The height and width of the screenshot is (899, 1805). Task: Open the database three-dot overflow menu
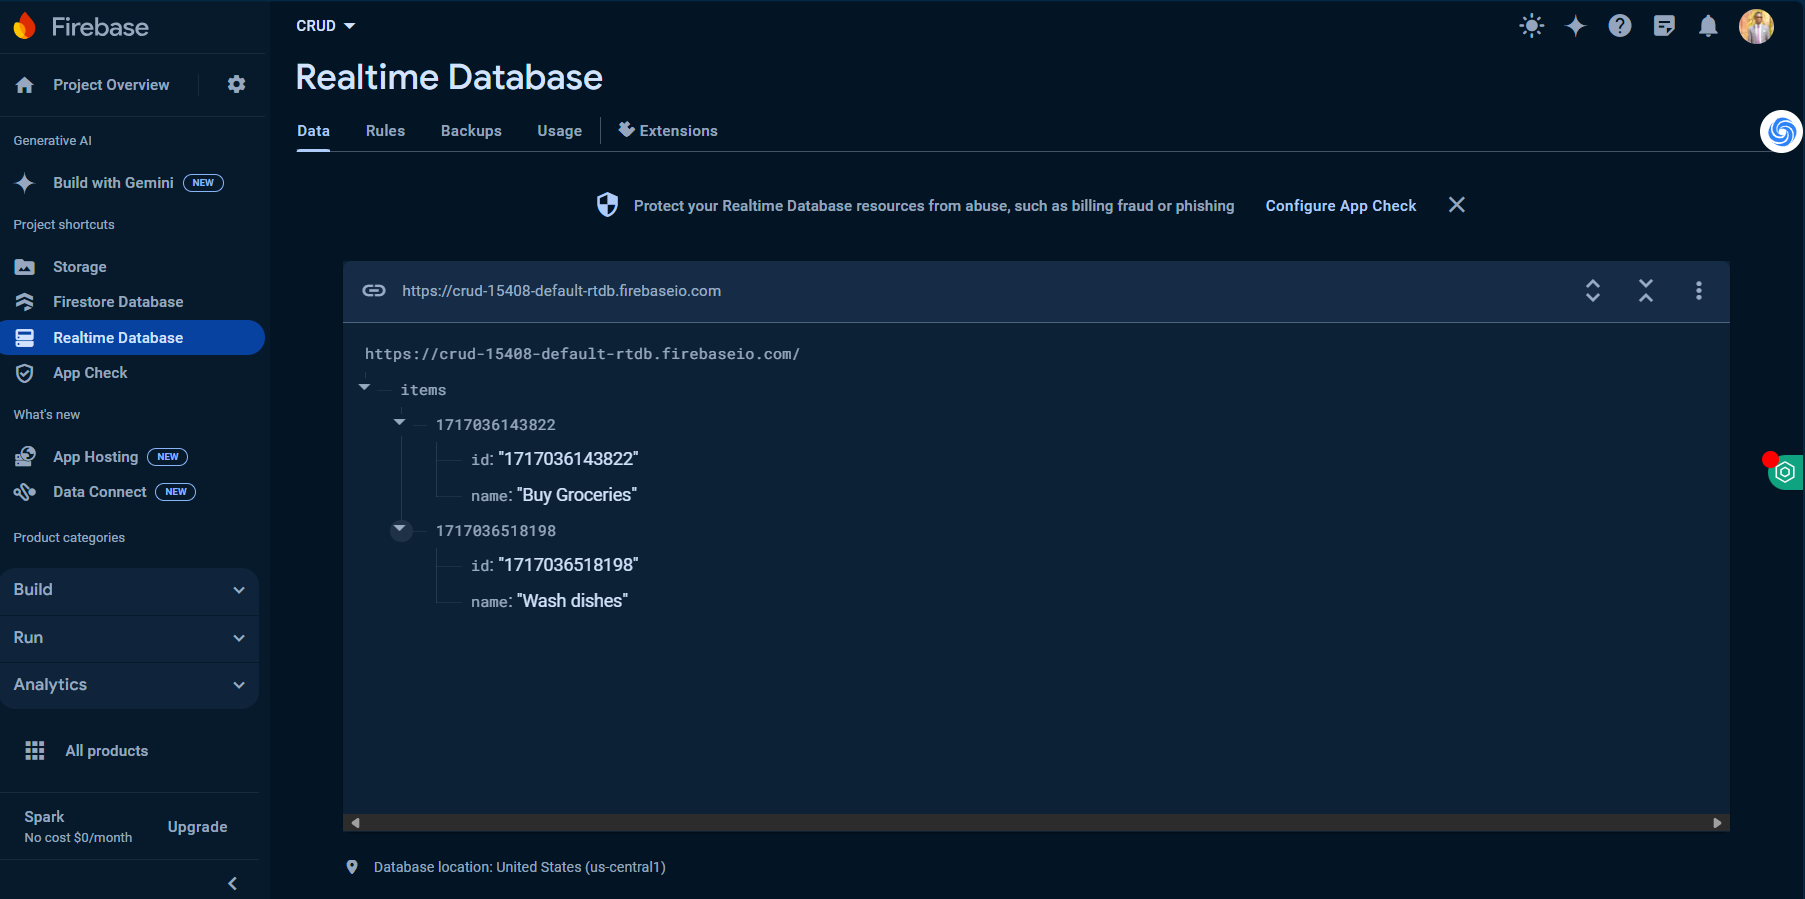coord(1699,291)
